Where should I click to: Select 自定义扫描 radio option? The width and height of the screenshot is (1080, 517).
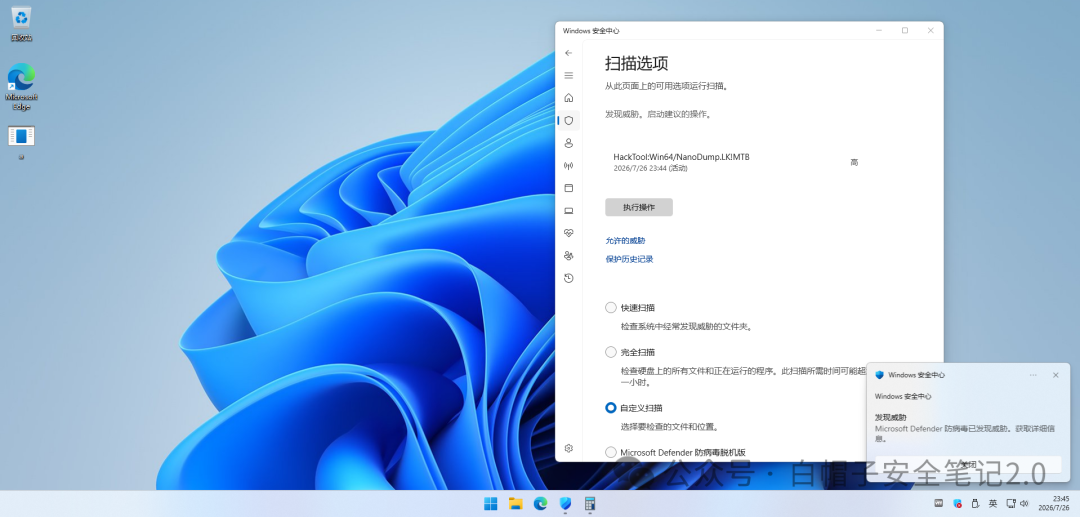tap(610, 408)
